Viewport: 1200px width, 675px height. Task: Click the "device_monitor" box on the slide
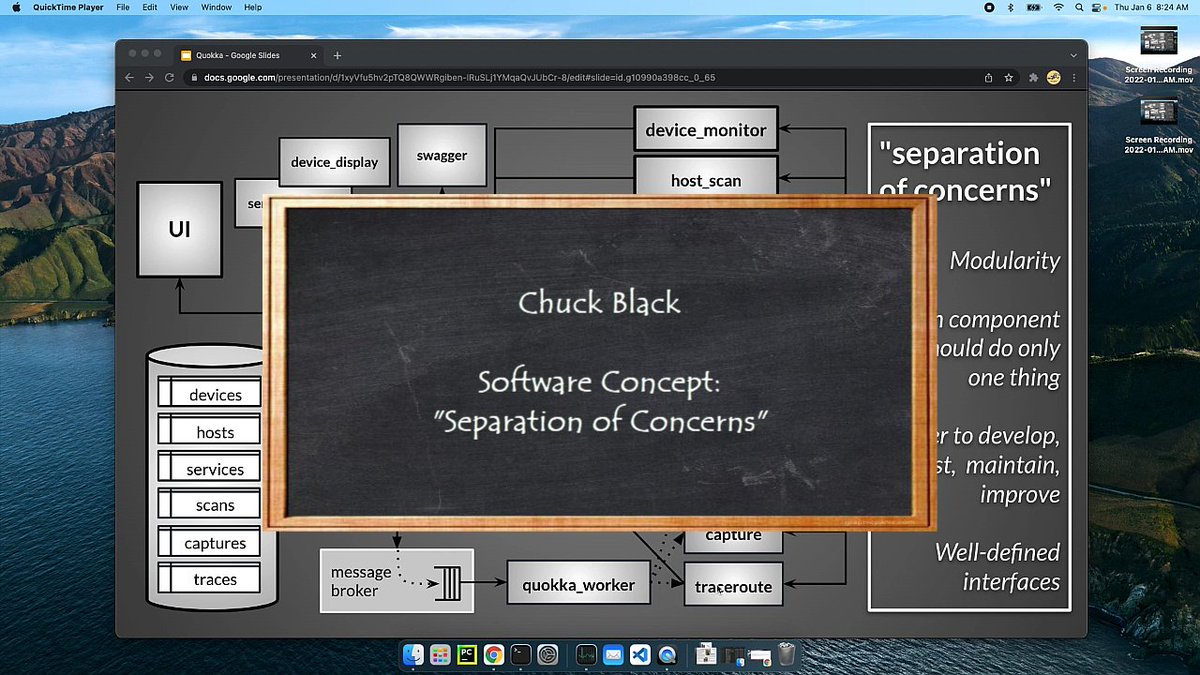(706, 129)
